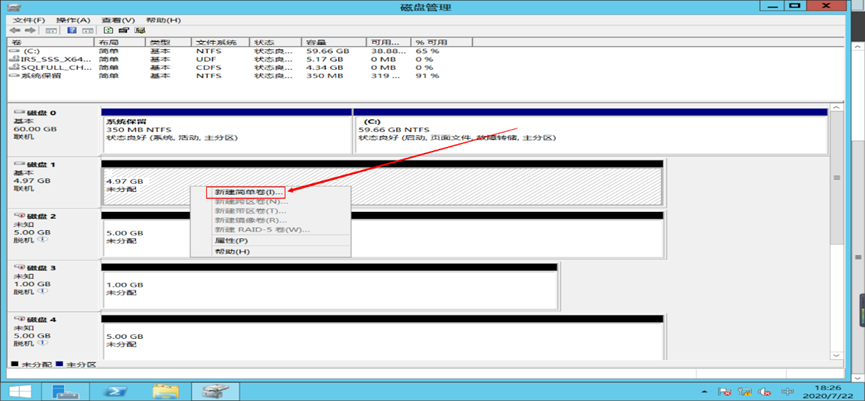Click the Forward arrow toolbar icon
The width and height of the screenshot is (865, 401).
click(30, 30)
